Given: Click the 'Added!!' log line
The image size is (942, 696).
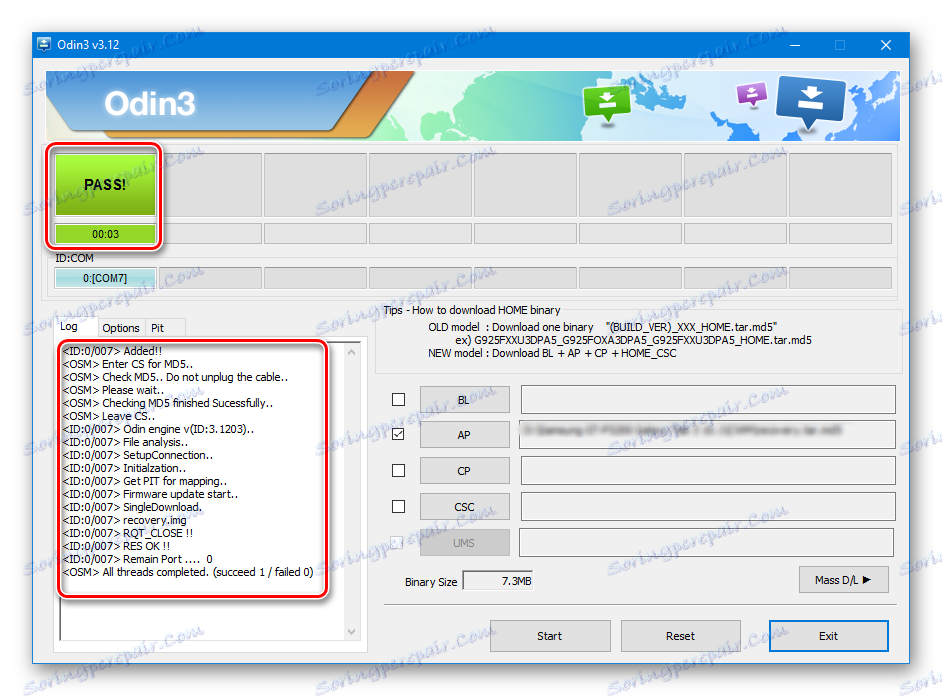Looking at the screenshot, I should tap(112, 351).
